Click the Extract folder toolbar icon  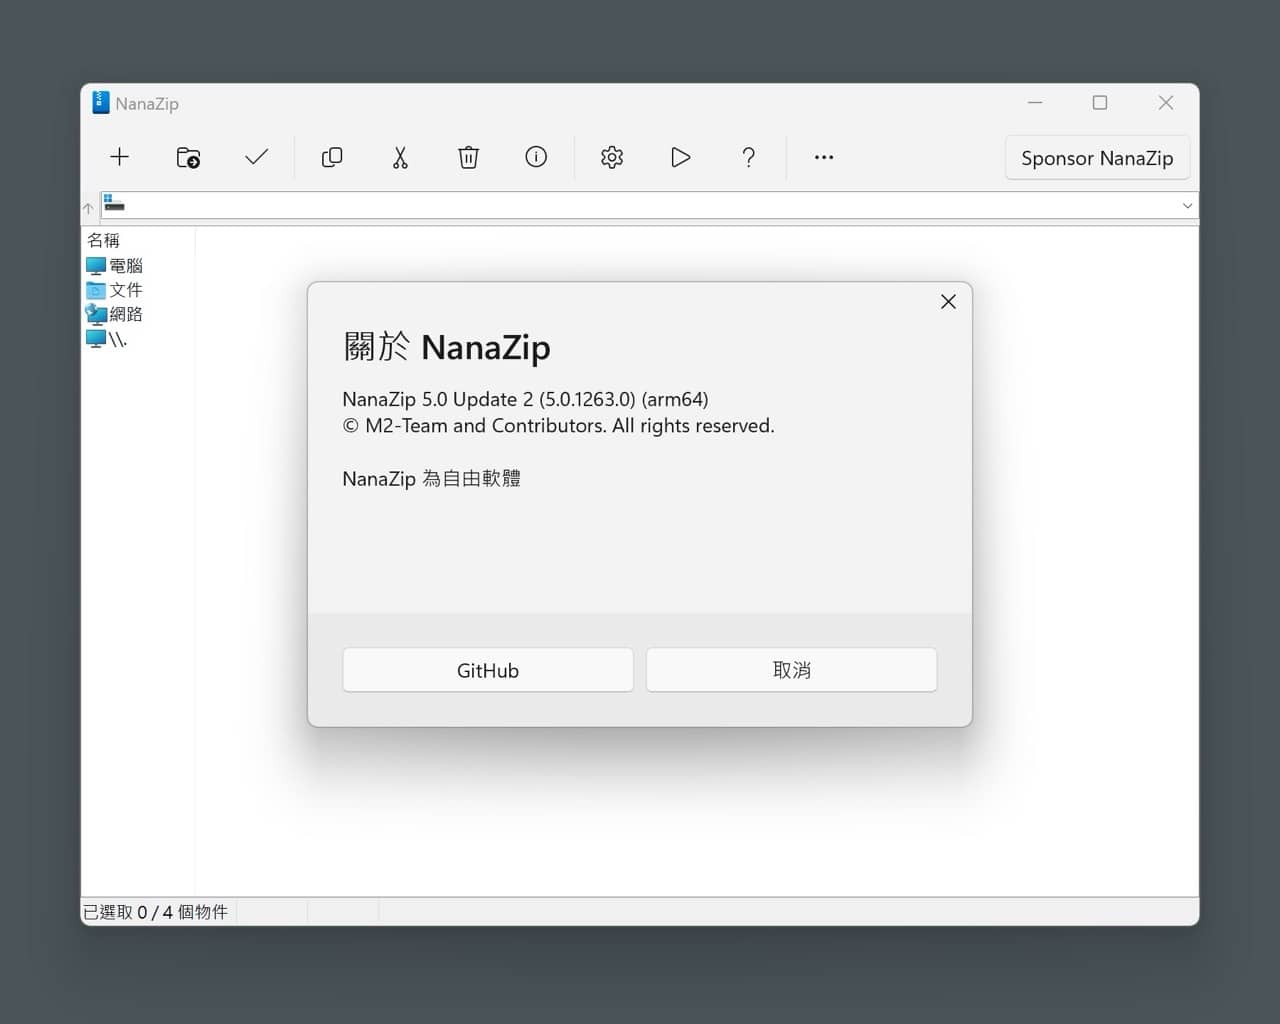point(188,157)
